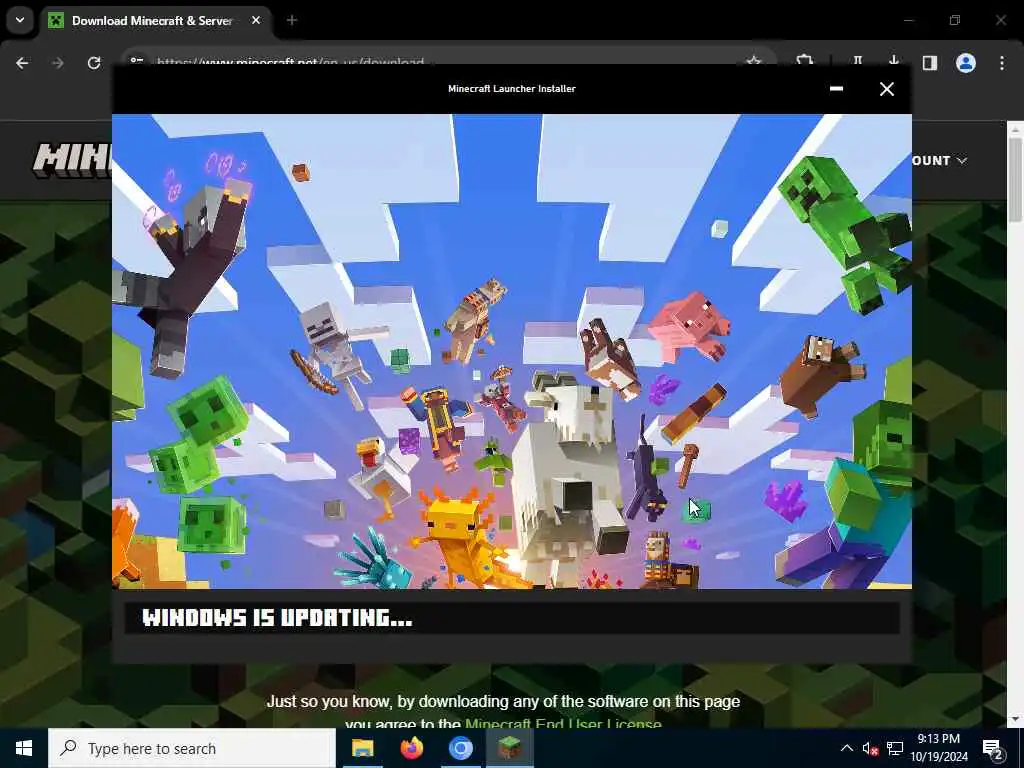Click the taskbar search box

point(191,748)
